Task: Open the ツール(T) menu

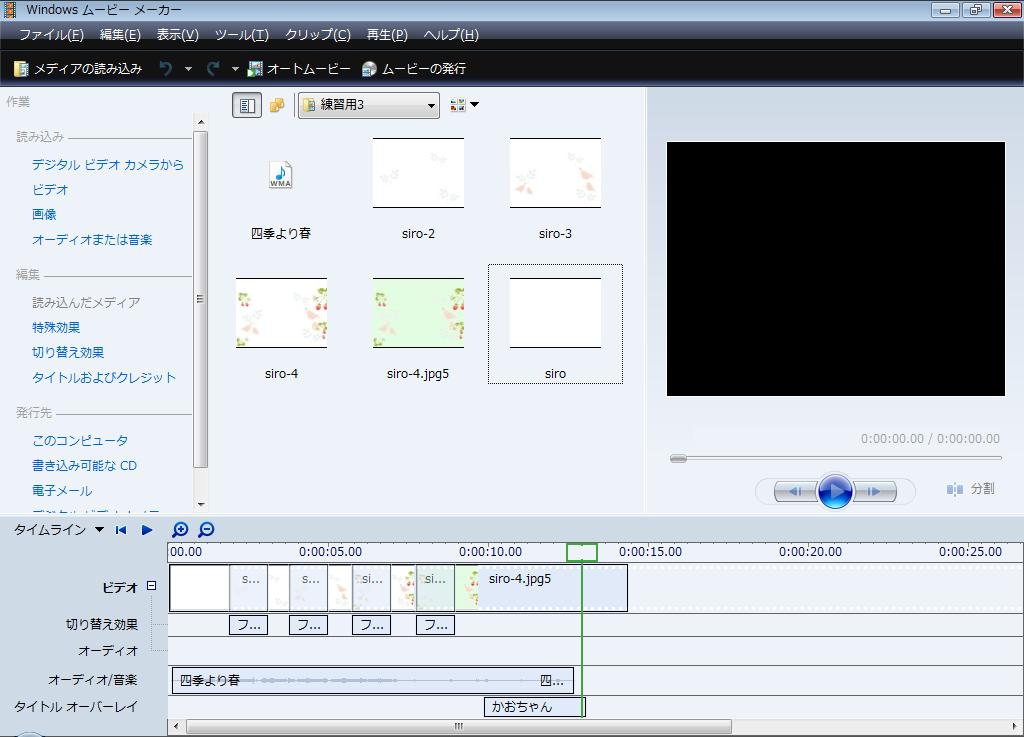Action: [242, 35]
